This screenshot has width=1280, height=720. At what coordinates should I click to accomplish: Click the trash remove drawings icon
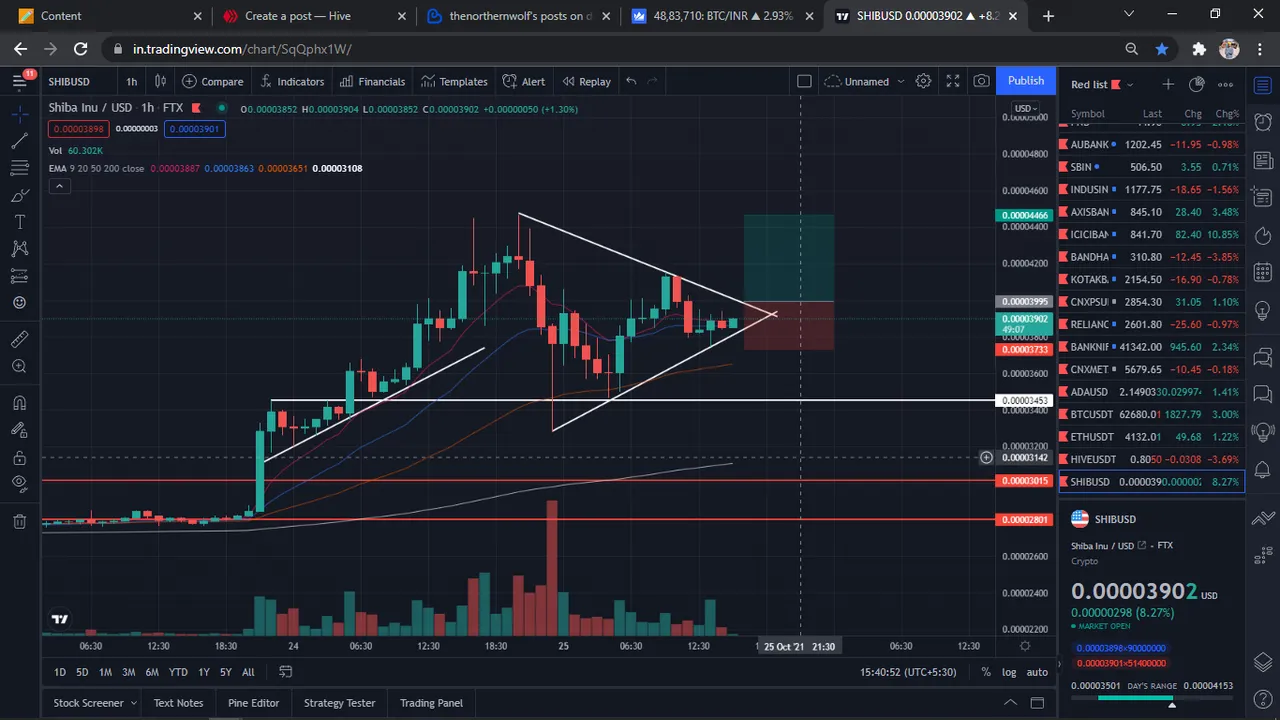click(20, 521)
